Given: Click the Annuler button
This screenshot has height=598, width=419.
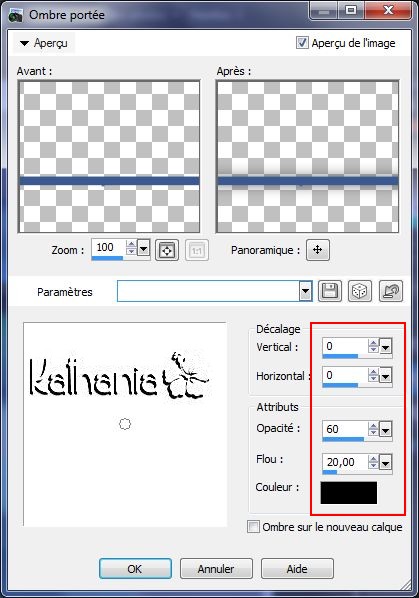Looking at the screenshot, I should pyautogui.click(x=216, y=569).
